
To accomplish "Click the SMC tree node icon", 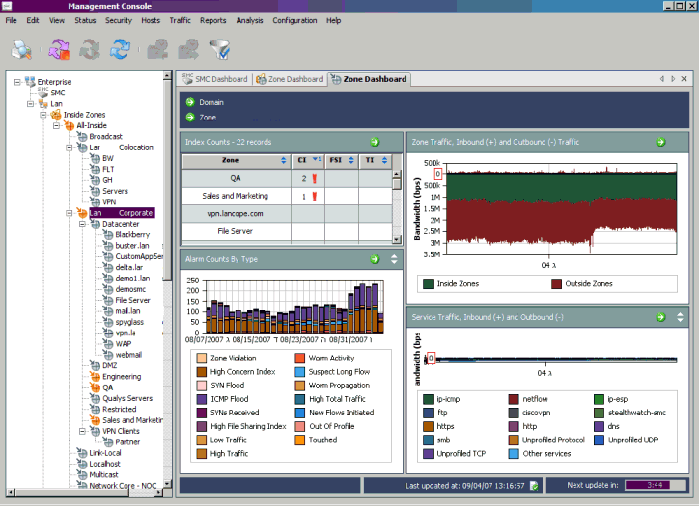I will pos(43,92).
